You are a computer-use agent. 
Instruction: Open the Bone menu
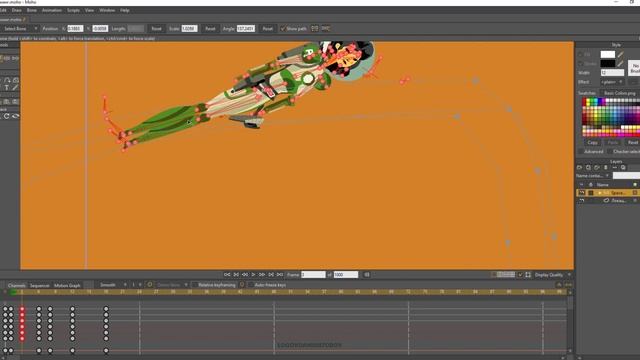(31, 10)
